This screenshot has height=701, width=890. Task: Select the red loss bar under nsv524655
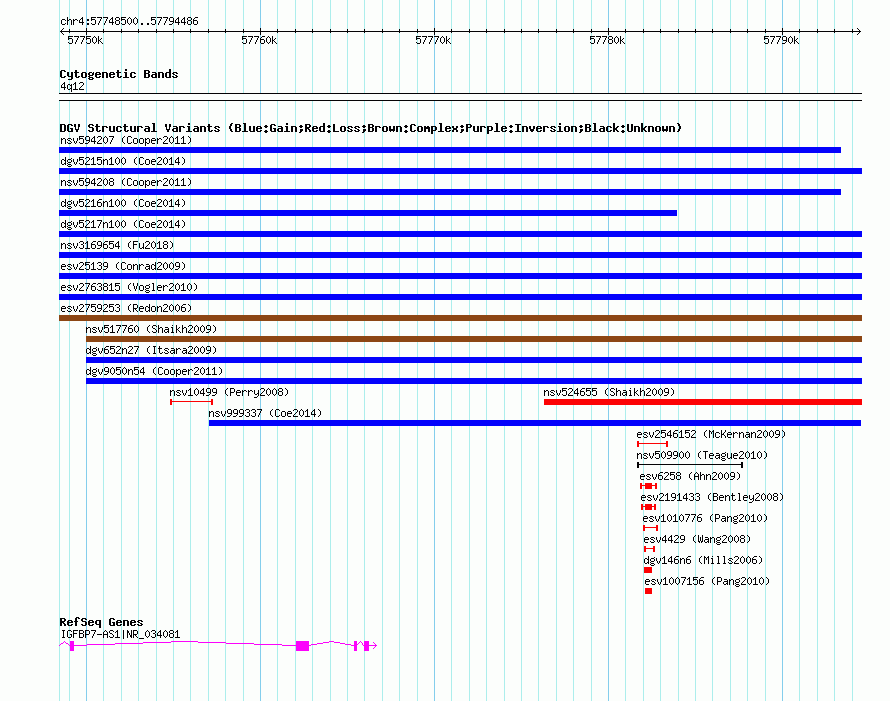703,402
